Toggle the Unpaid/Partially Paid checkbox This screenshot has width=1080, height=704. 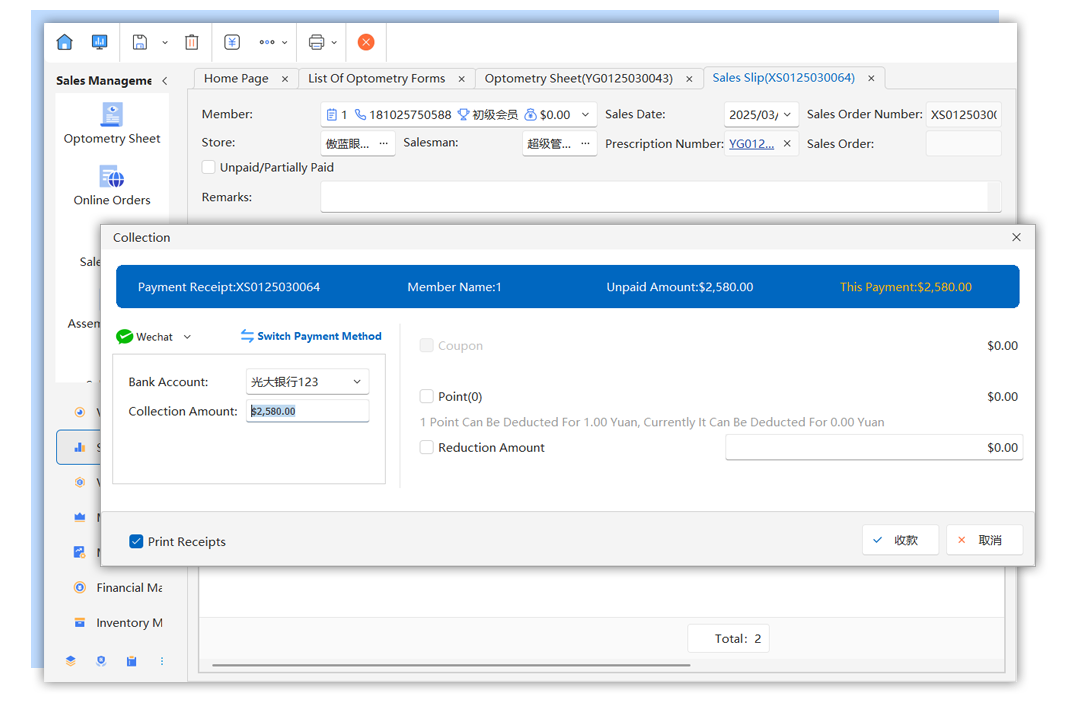click(209, 168)
